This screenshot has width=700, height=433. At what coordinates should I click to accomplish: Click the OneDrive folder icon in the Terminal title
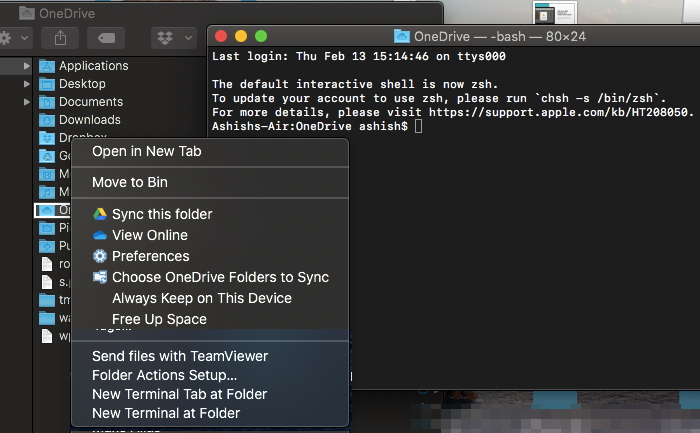coord(402,36)
